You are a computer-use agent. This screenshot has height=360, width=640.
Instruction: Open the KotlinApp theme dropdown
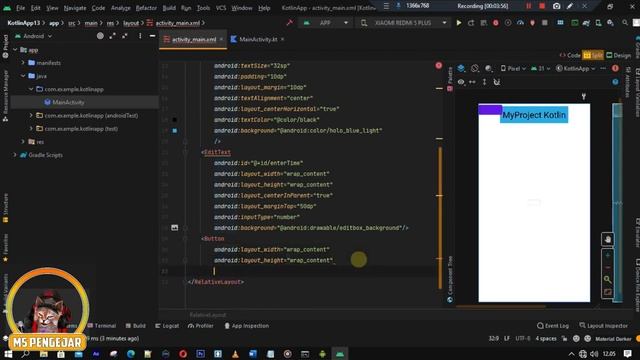tap(576, 69)
